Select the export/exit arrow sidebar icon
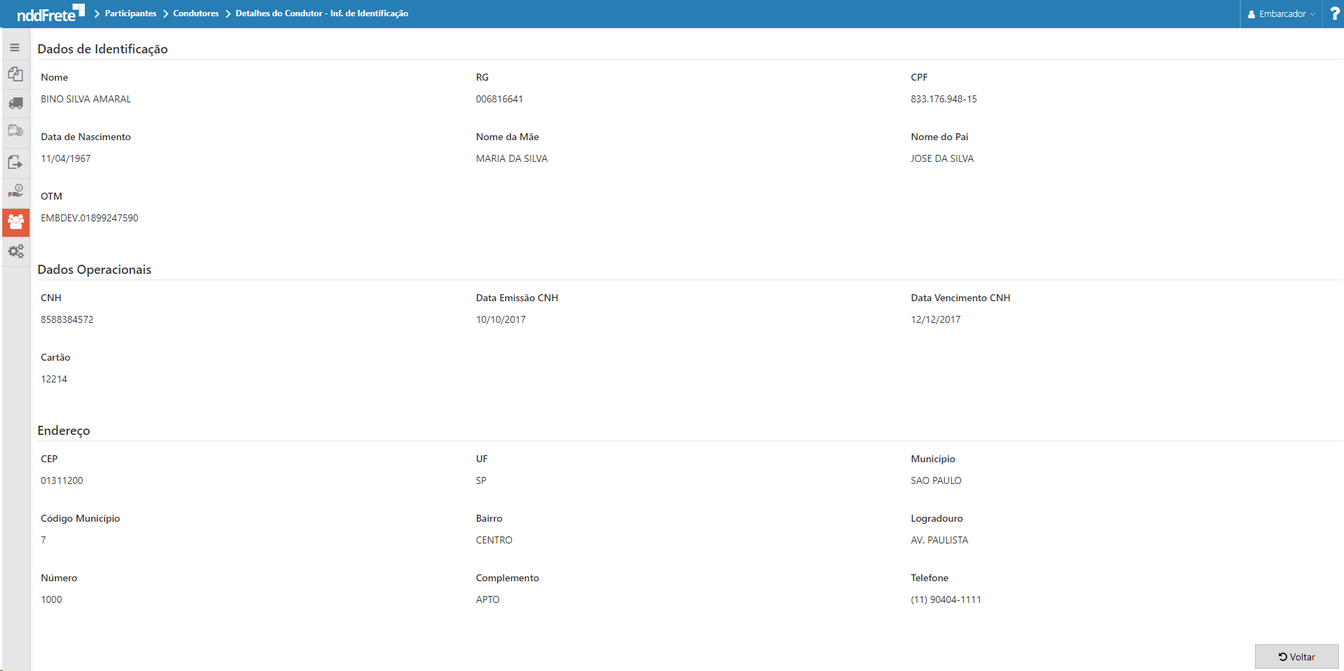 pyautogui.click(x=15, y=162)
